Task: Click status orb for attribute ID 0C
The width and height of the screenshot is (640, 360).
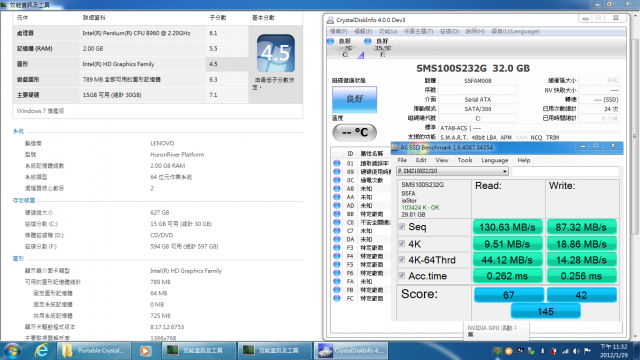Action: [337, 180]
